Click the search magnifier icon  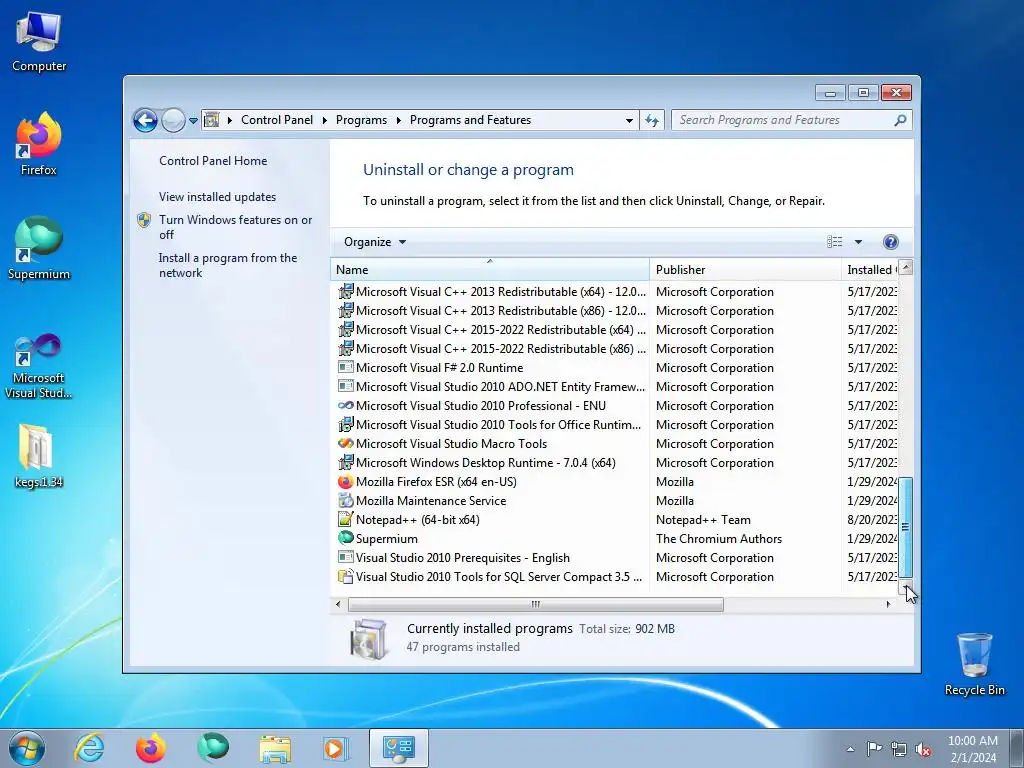click(901, 120)
